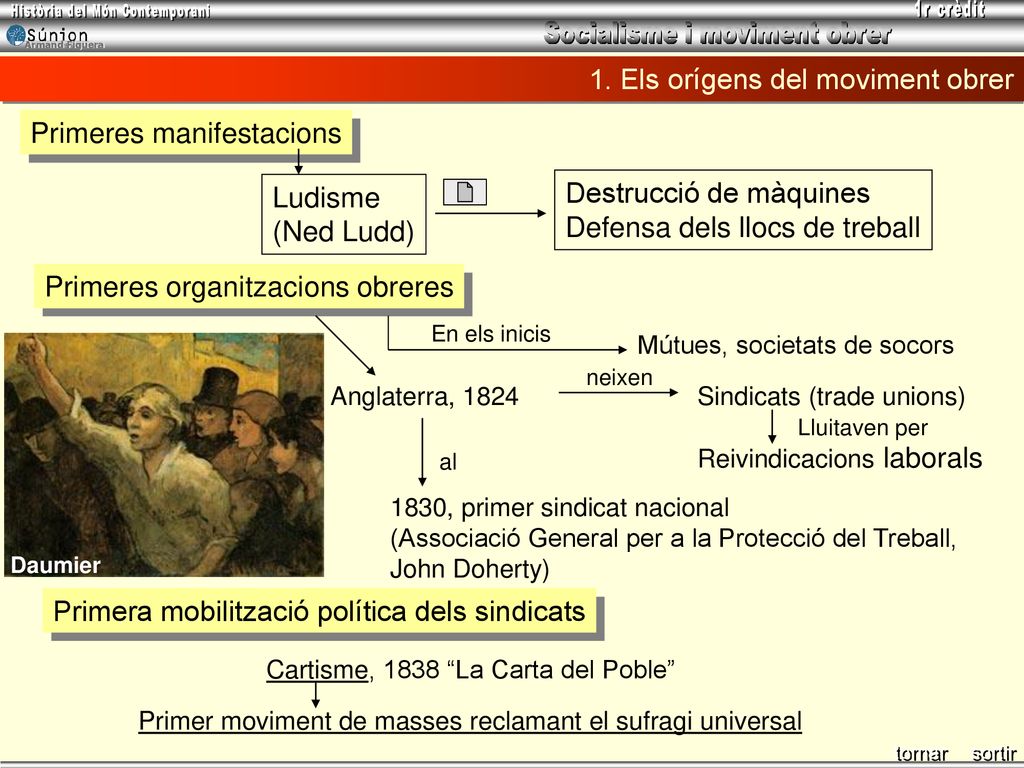The height and width of the screenshot is (768, 1024).
Task: Click '1838 "La Carta del Poble"' text
Action: pyautogui.click(x=529, y=669)
